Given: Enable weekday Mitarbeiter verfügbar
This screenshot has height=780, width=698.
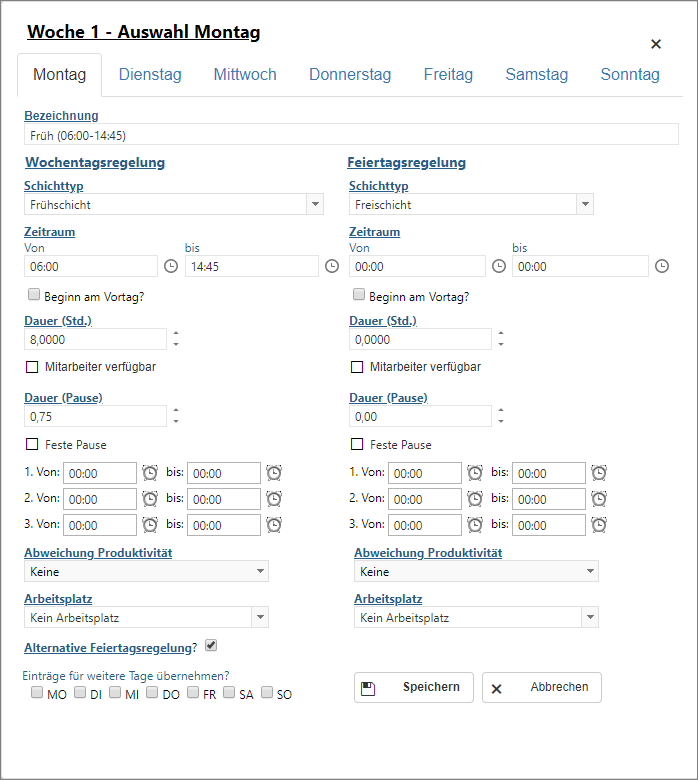Looking at the screenshot, I should click(32, 367).
